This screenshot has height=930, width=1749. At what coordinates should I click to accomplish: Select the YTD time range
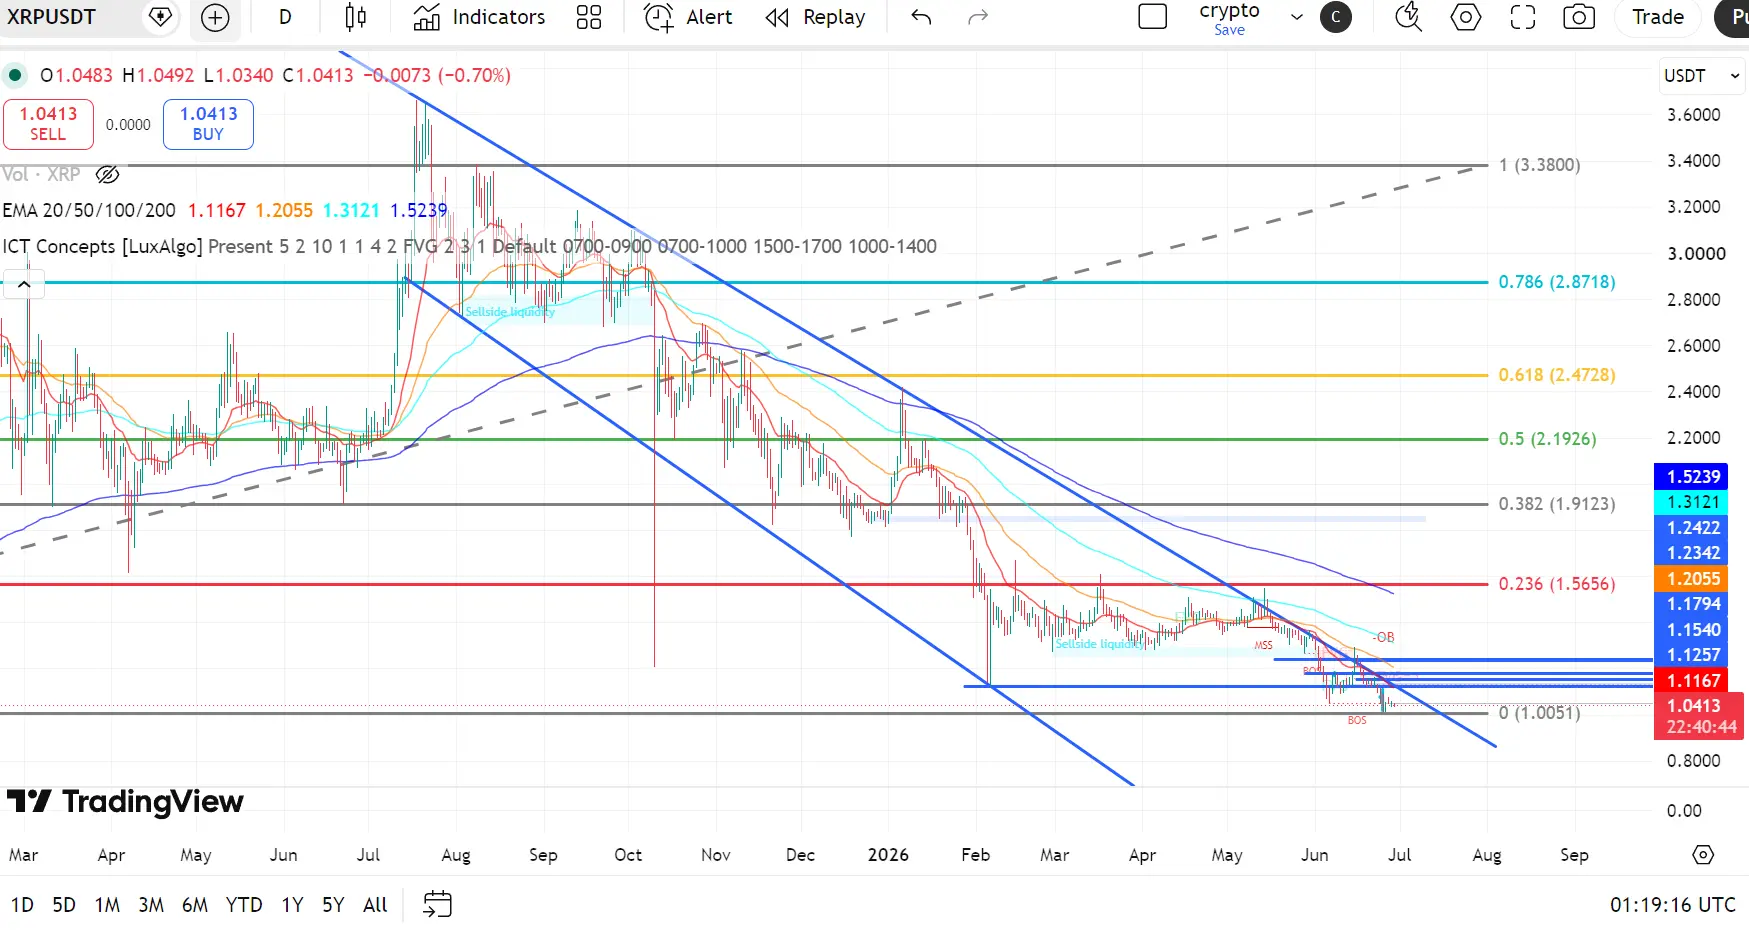point(244,905)
